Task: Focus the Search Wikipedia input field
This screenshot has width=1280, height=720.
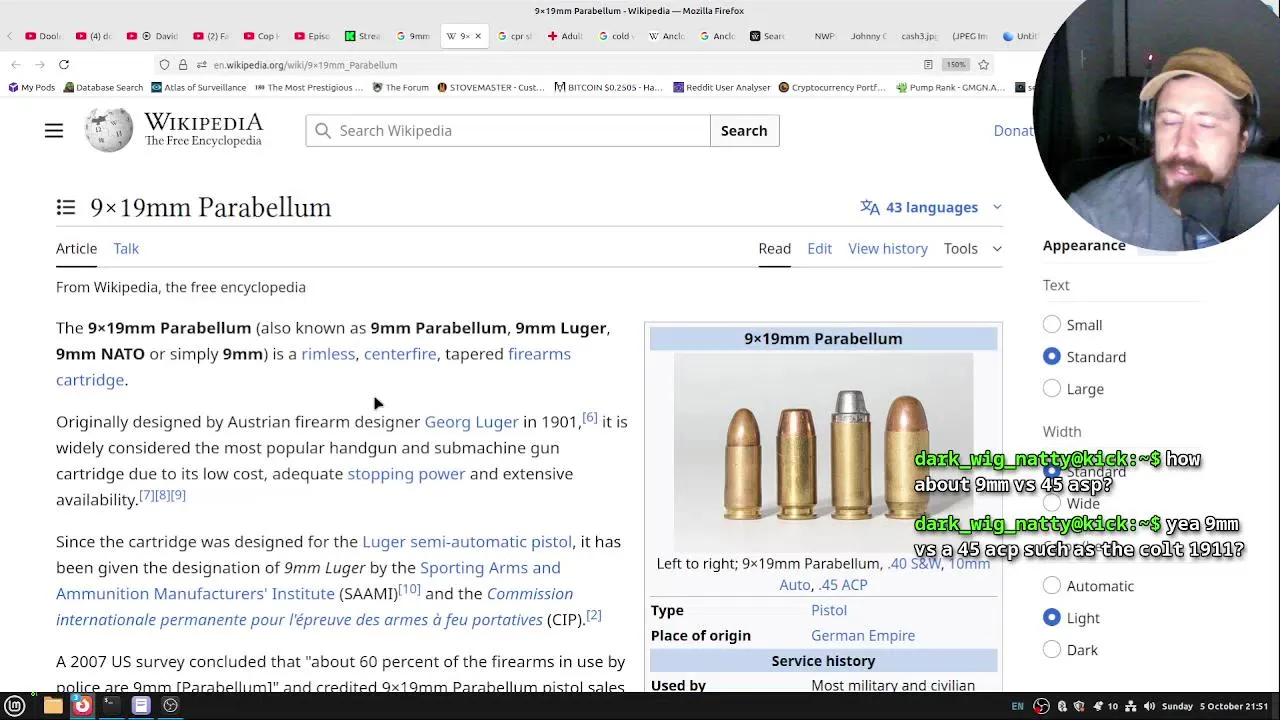Action: 508,131
